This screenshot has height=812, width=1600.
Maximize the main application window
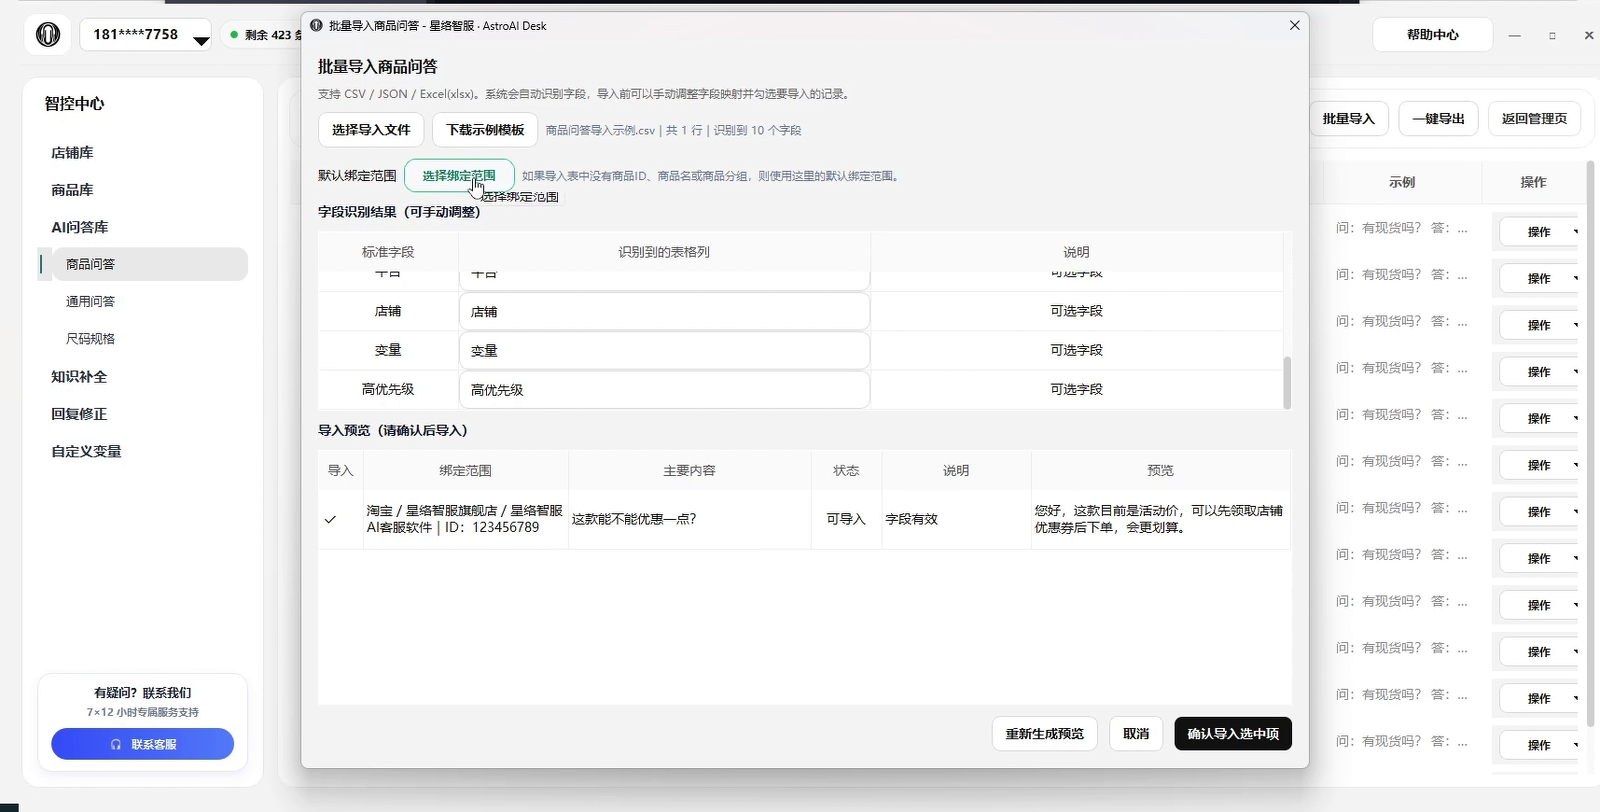pos(1552,35)
